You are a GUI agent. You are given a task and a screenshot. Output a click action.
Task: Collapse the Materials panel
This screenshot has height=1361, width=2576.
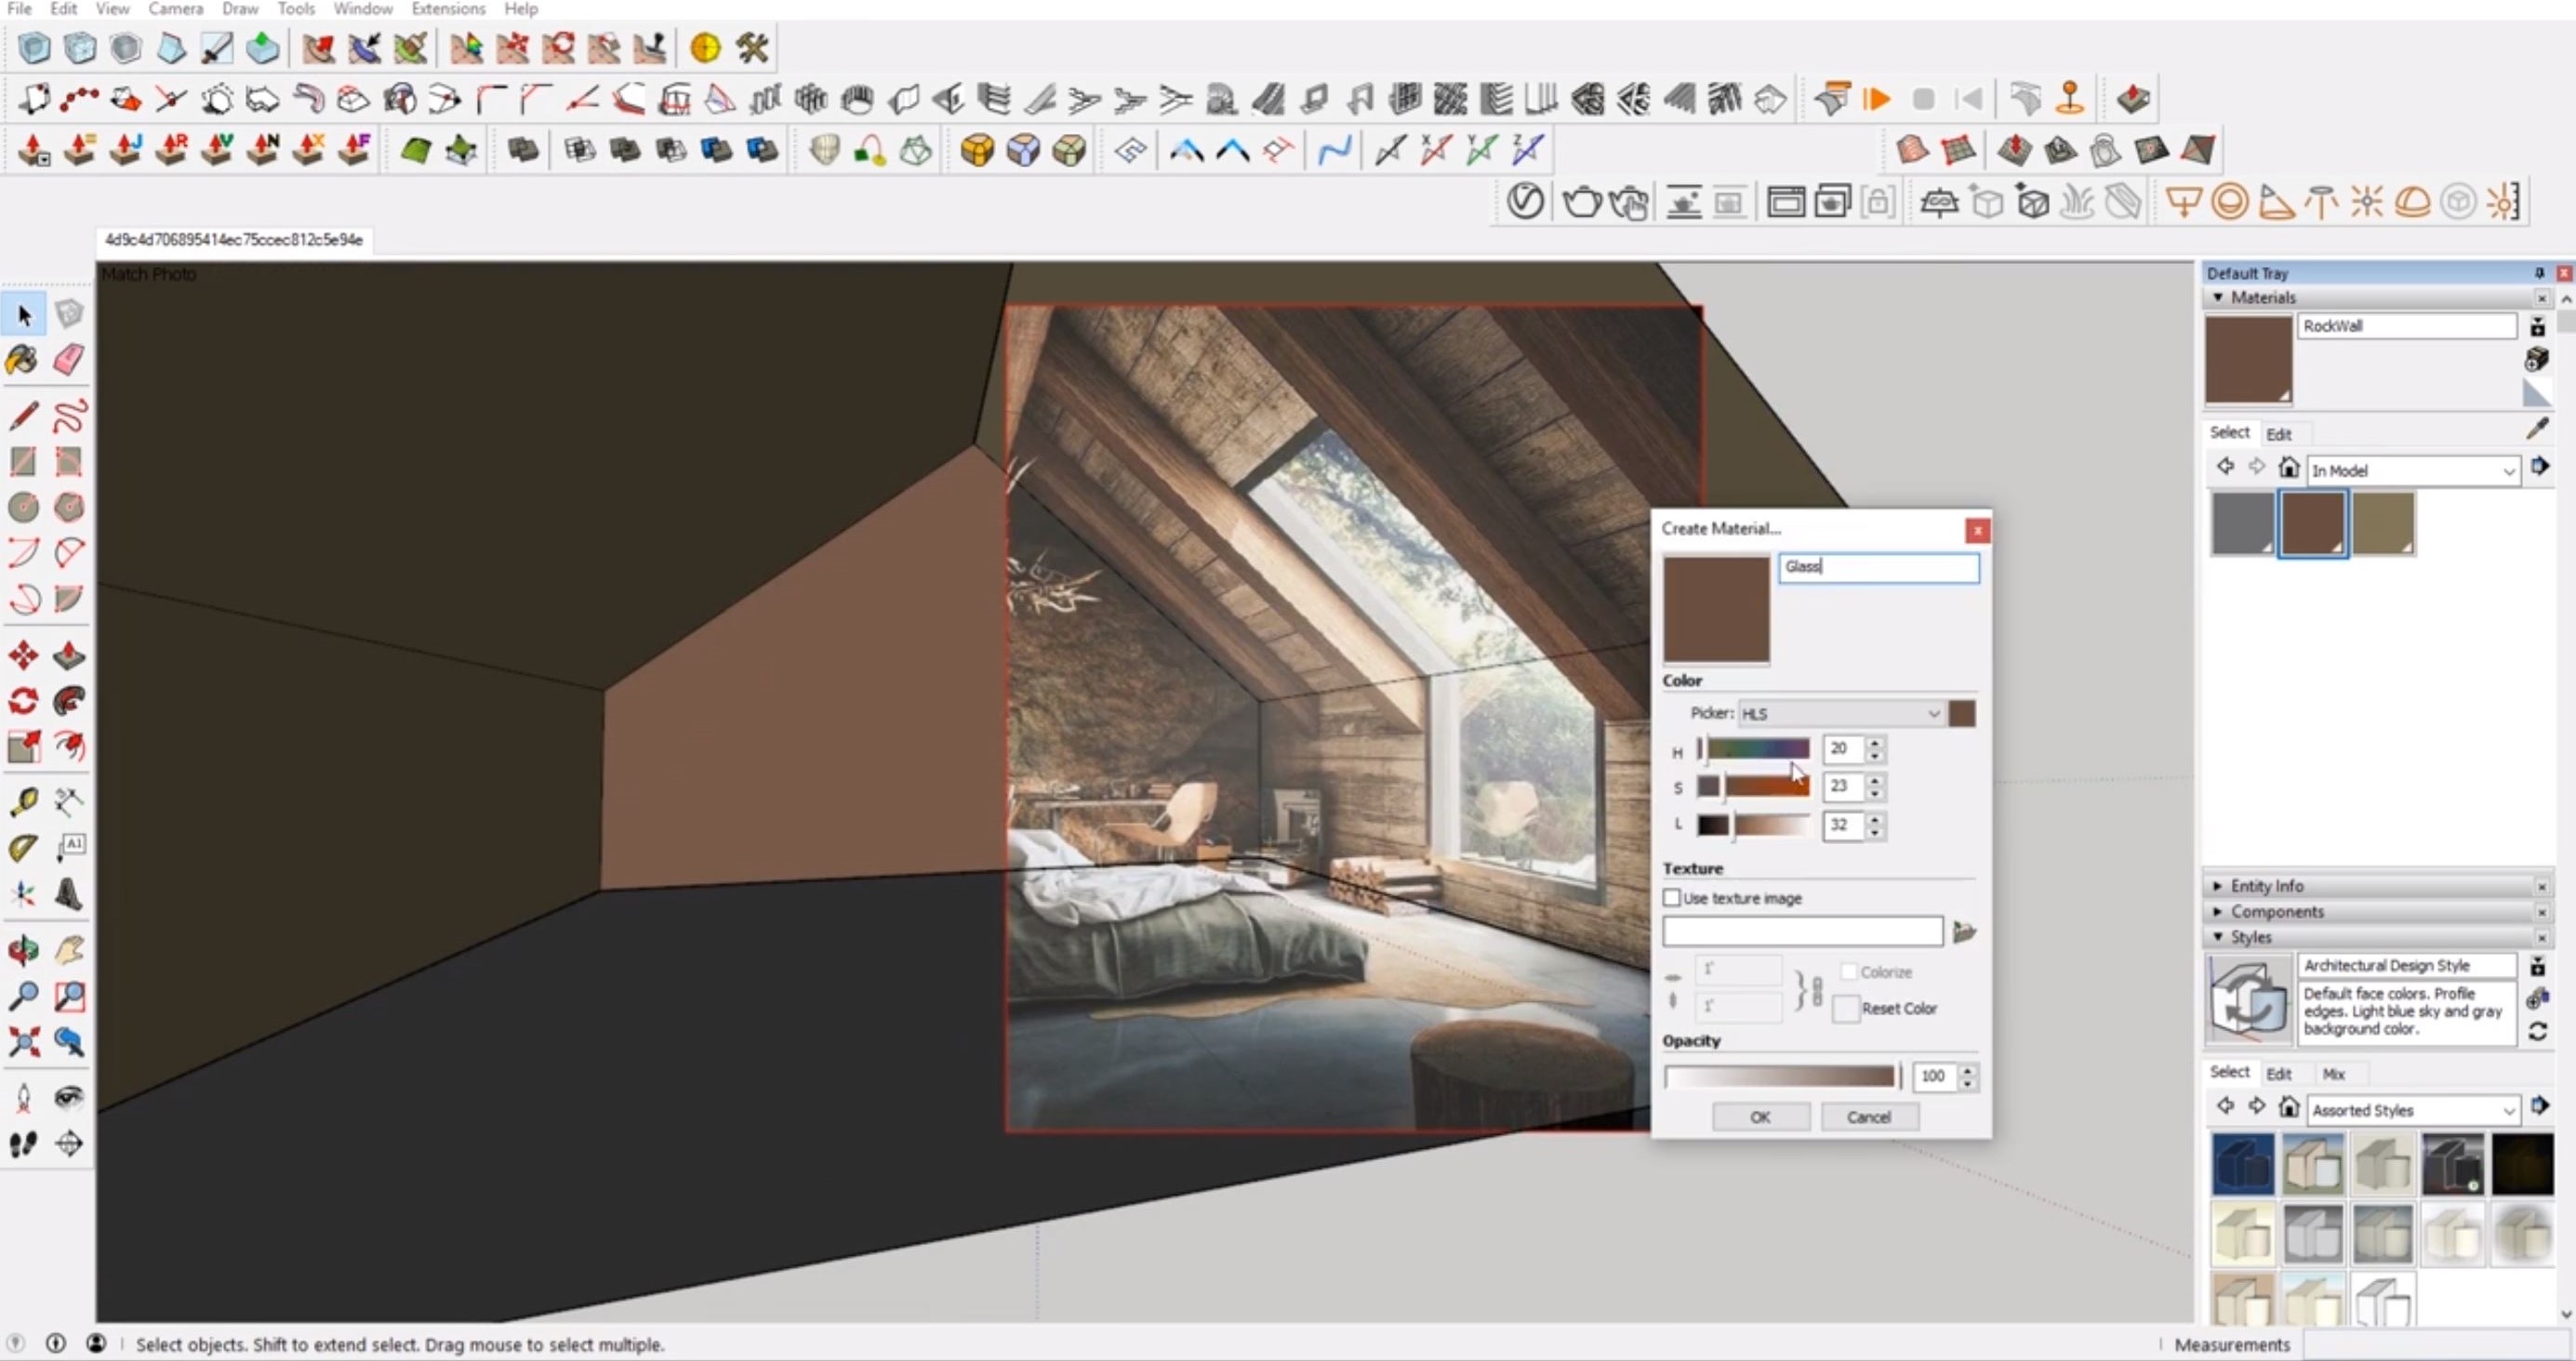pos(2218,298)
